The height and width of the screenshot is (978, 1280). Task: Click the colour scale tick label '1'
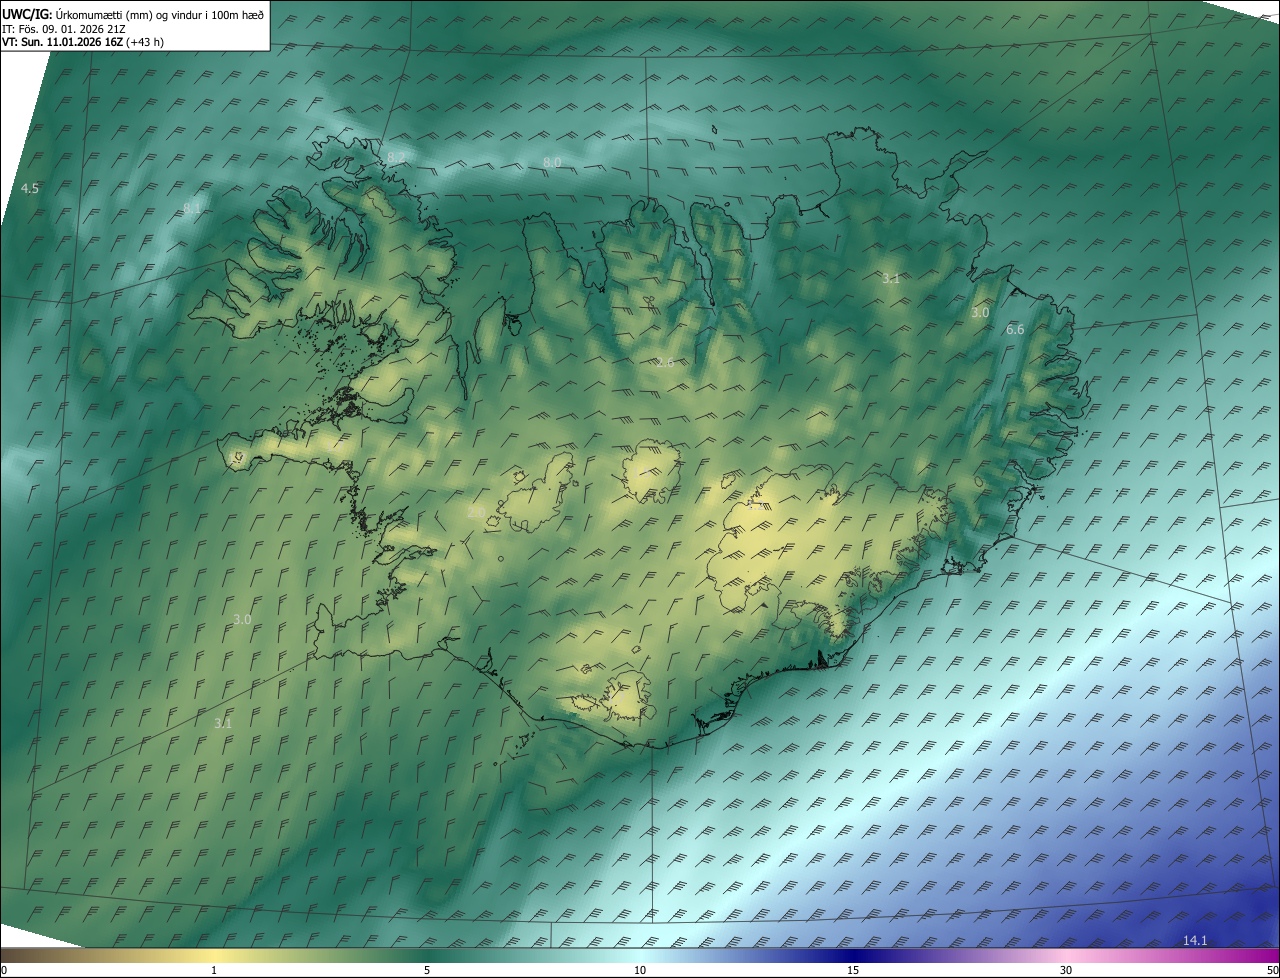pyautogui.click(x=214, y=970)
